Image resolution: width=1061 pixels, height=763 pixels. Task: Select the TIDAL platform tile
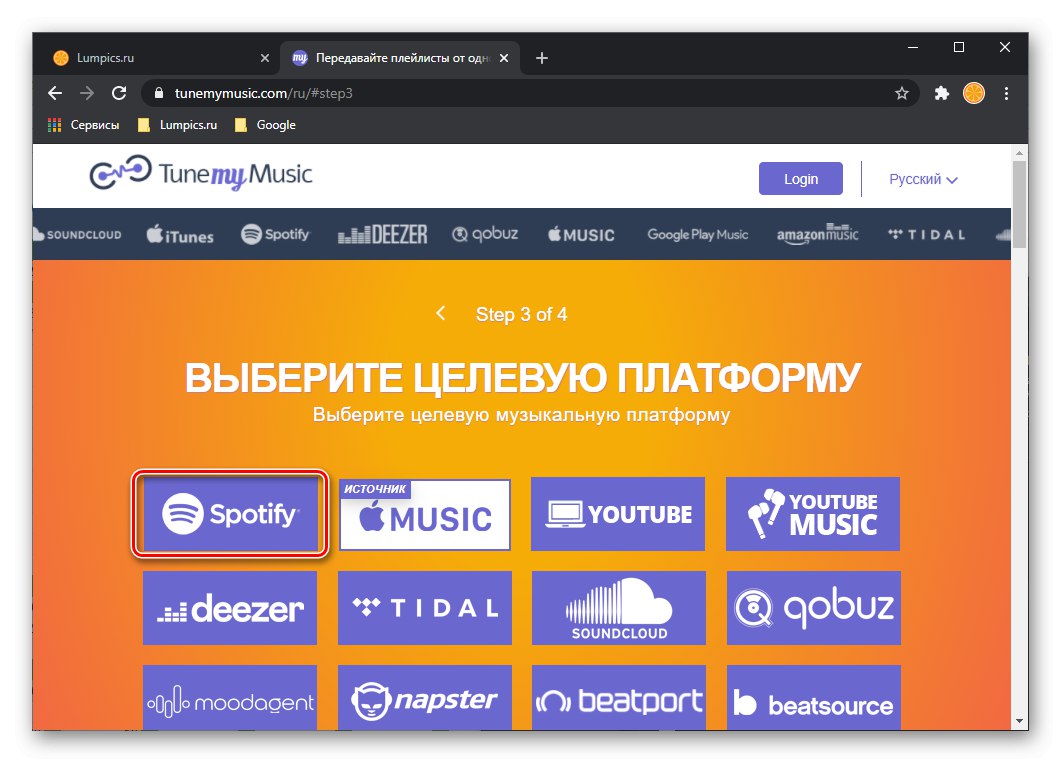[425, 607]
